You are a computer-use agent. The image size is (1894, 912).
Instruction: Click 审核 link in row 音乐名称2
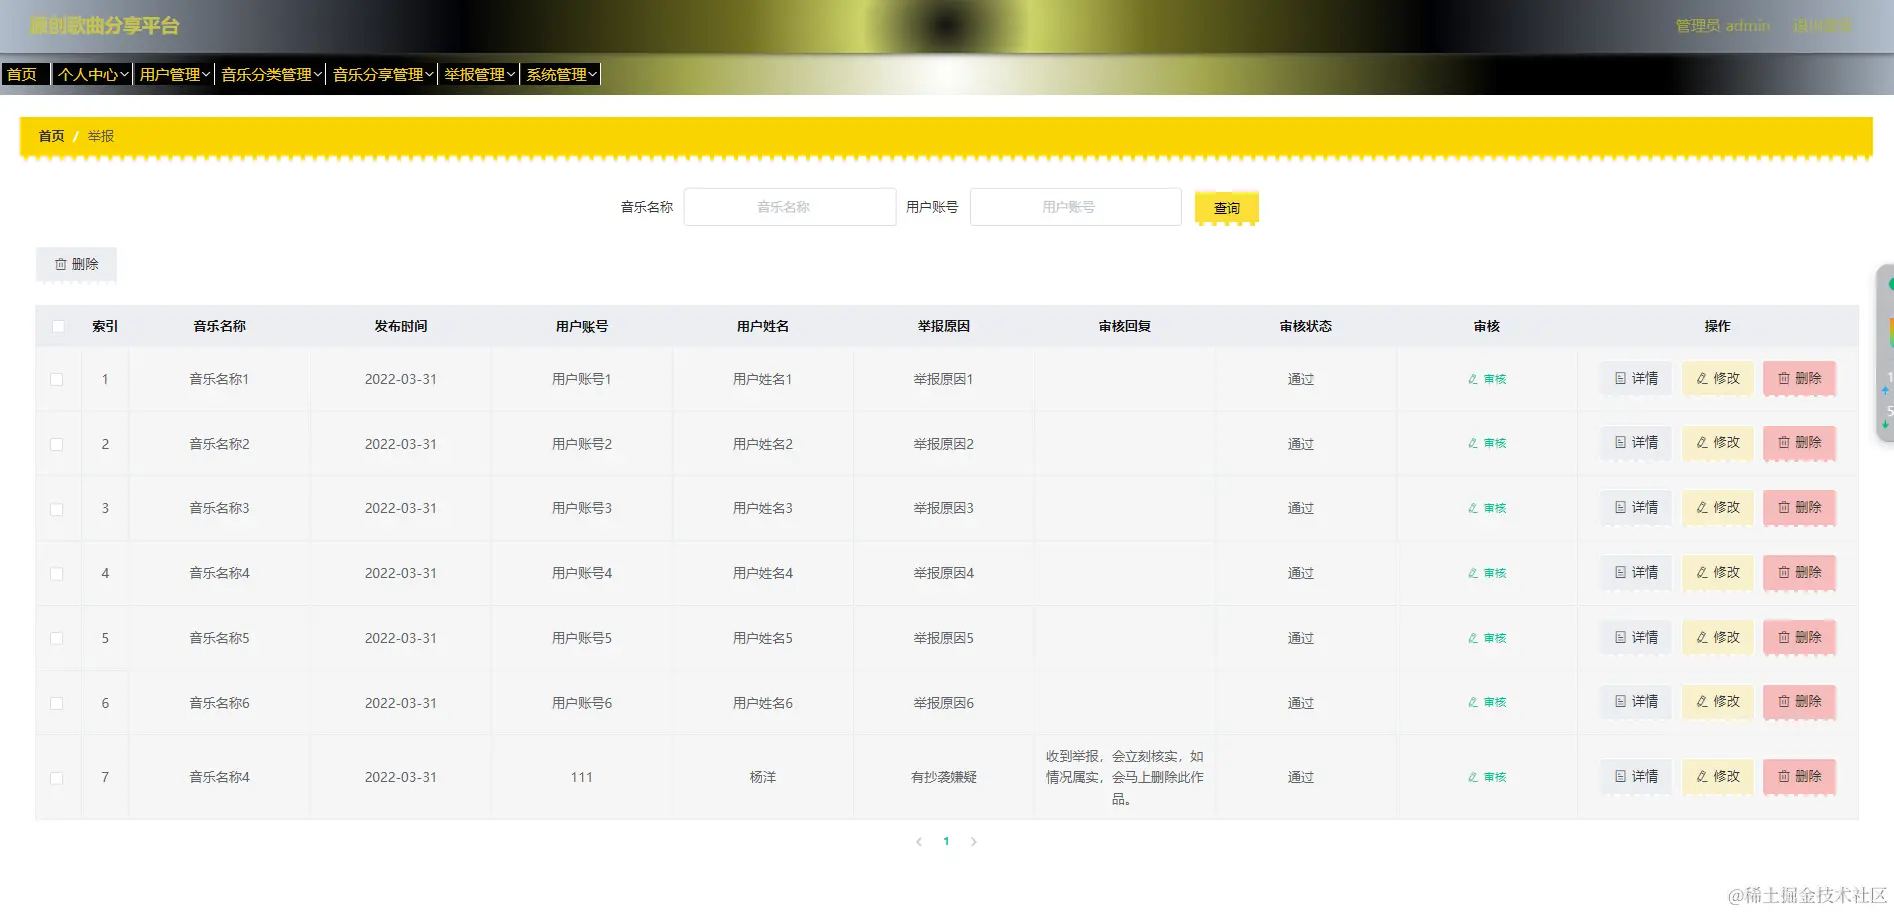click(x=1487, y=443)
